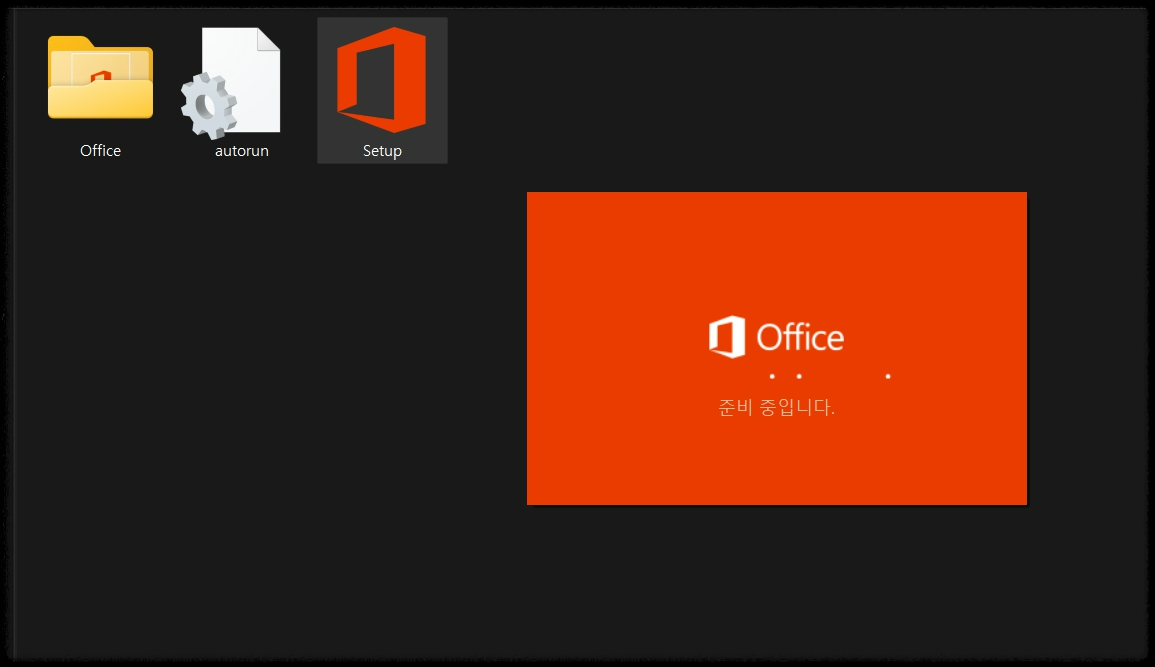Click the 'Office' folder name label
The width and height of the screenshot is (1155, 667).
pos(100,151)
